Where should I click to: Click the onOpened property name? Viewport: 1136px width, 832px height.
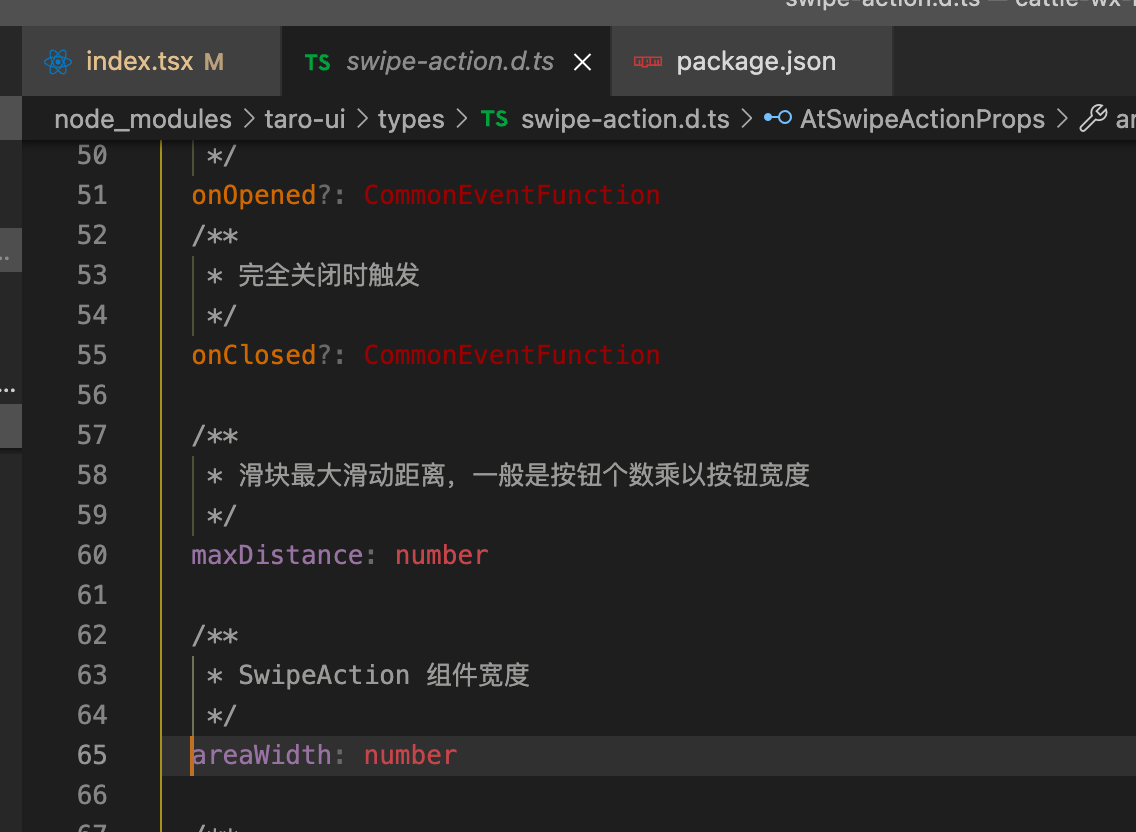[254, 195]
